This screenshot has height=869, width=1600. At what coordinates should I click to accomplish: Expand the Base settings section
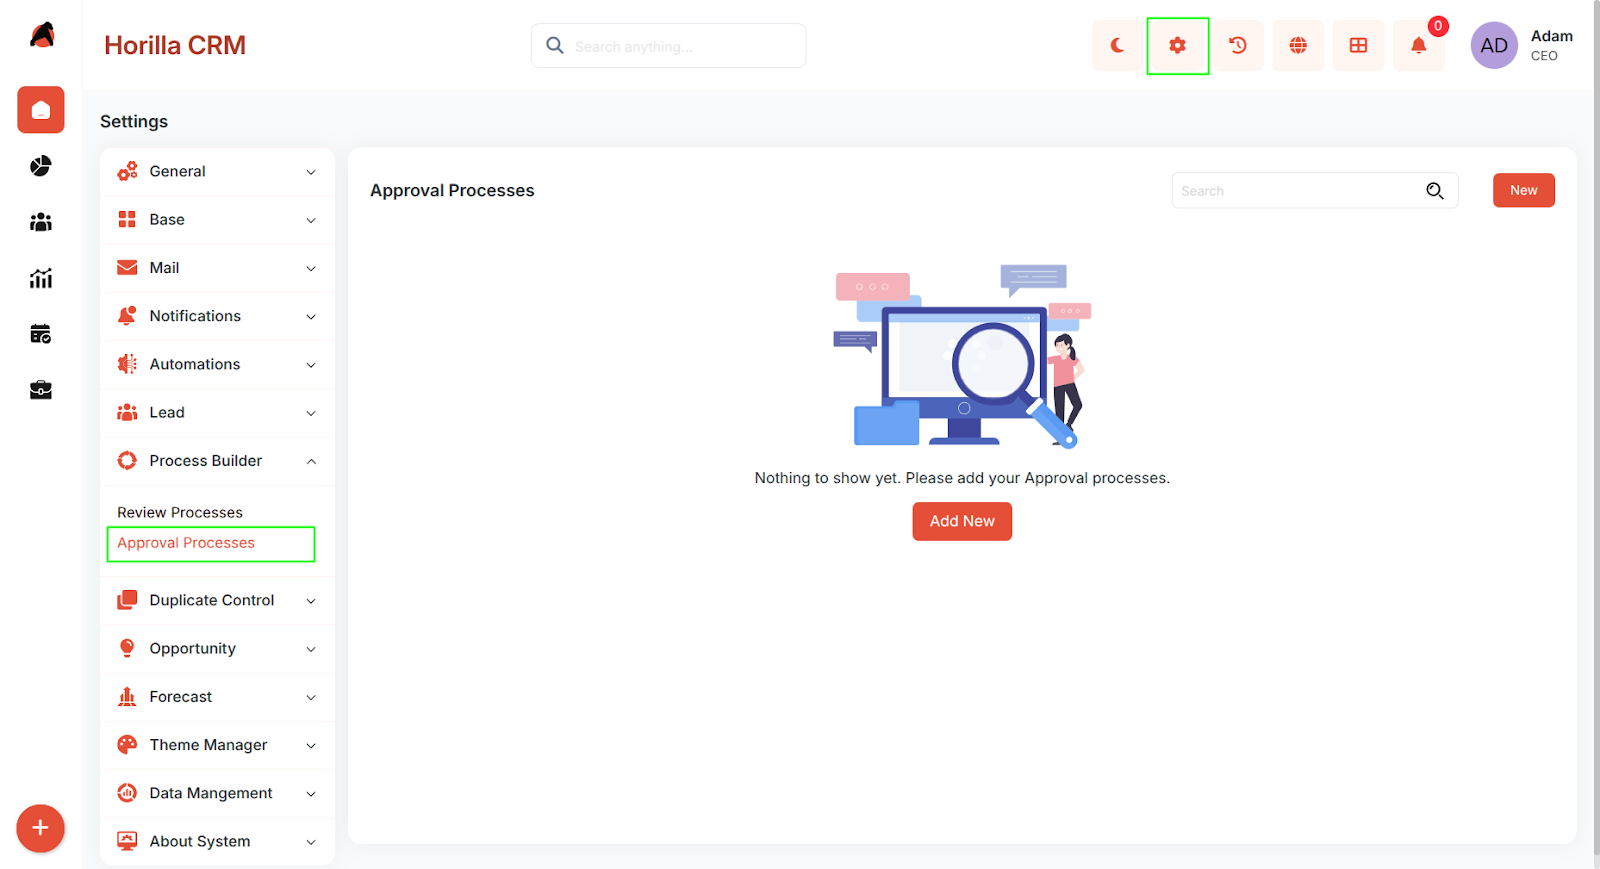(x=218, y=220)
